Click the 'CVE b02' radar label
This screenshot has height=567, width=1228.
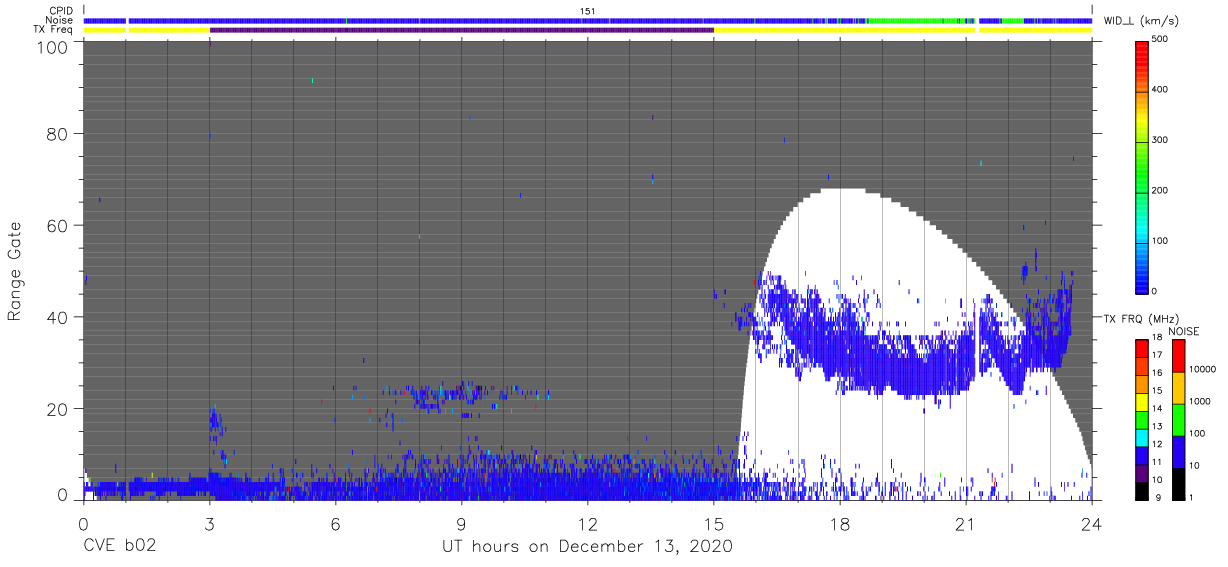[119, 547]
